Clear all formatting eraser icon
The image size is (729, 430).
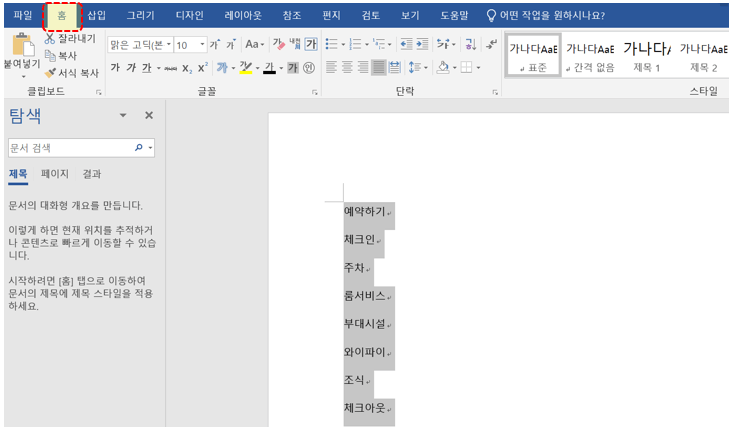(x=278, y=44)
